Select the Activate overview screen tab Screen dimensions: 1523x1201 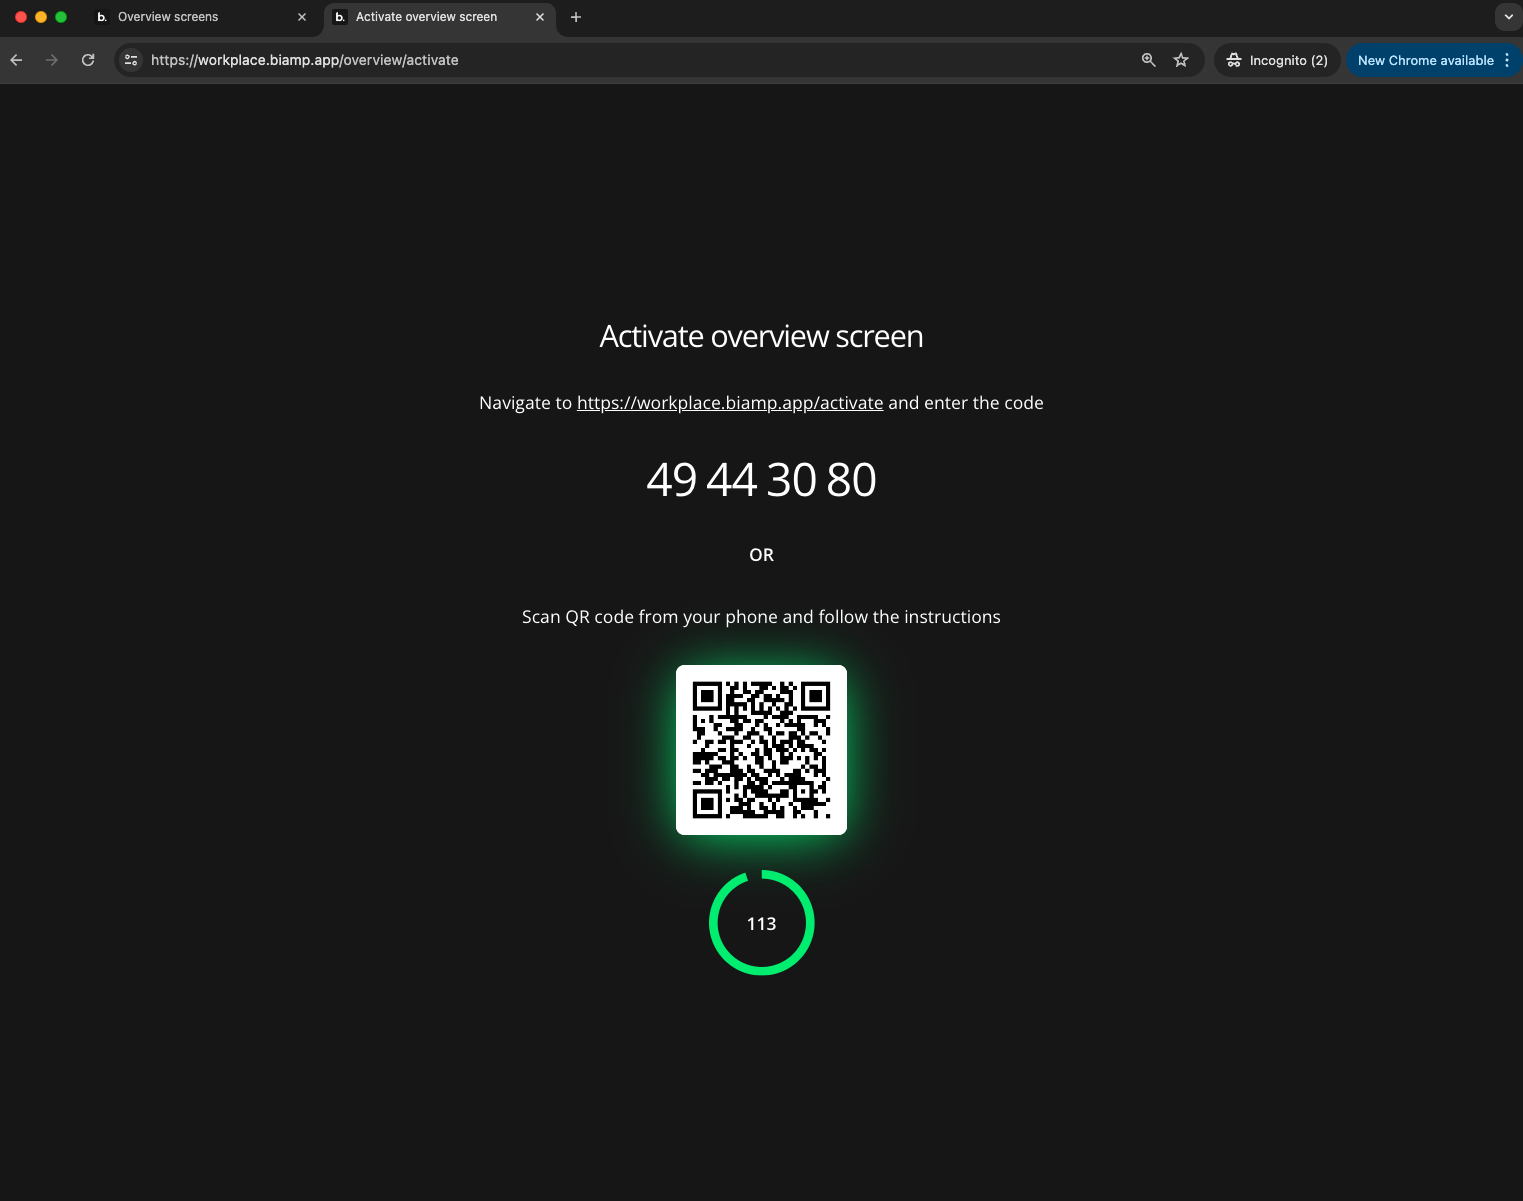pos(440,17)
